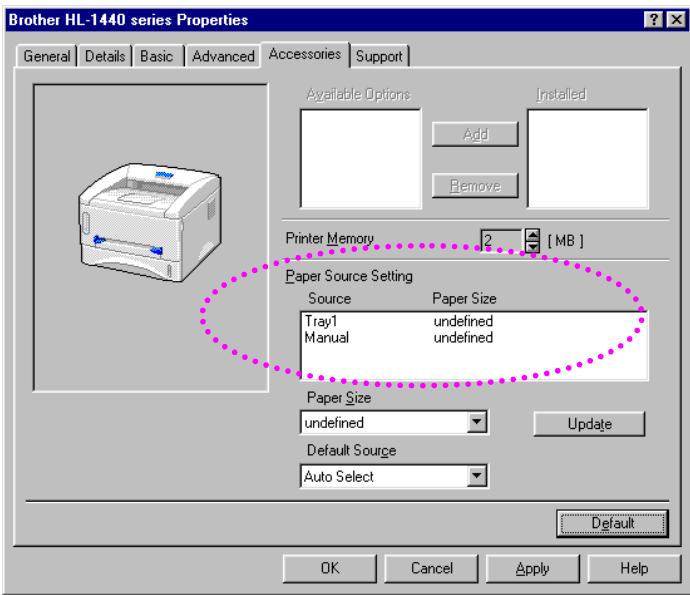Click inside the Available Options list box
690x595 pixels.
pos(360,158)
